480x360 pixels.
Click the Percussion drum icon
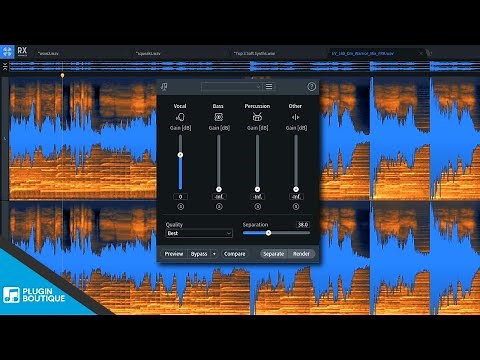(257, 117)
